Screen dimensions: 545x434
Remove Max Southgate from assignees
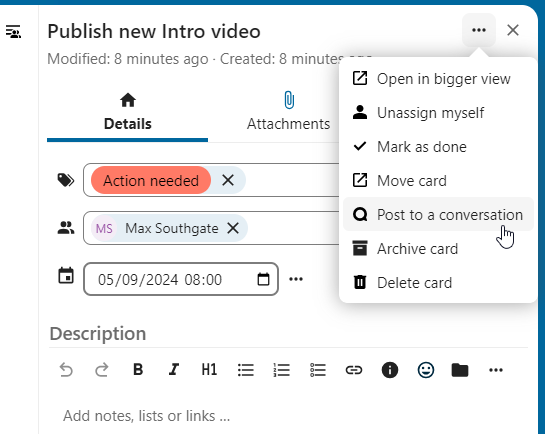[x=233, y=228]
